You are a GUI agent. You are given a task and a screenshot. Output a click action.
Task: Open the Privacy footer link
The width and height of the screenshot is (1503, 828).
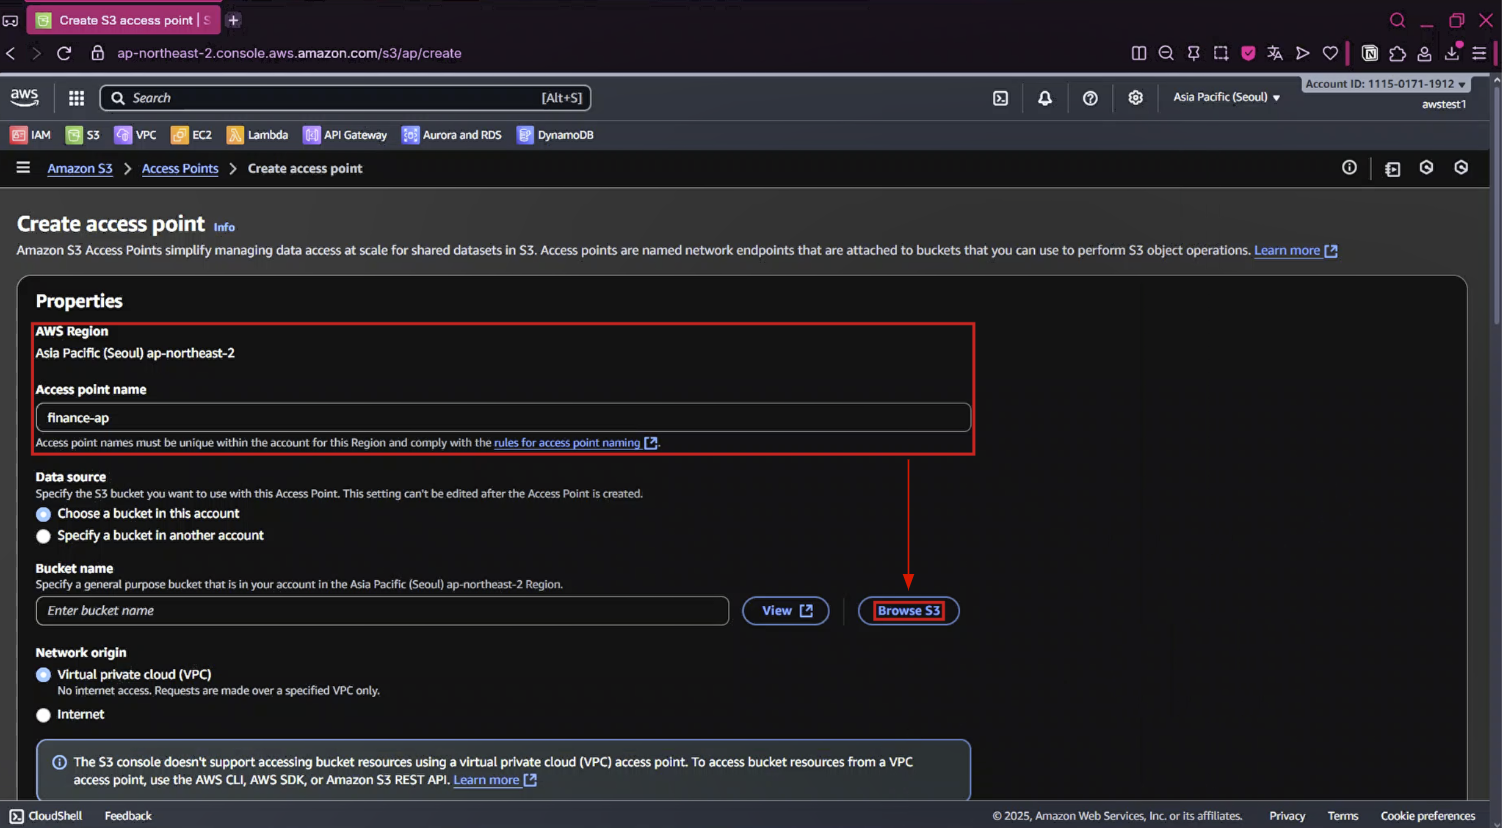1287,816
